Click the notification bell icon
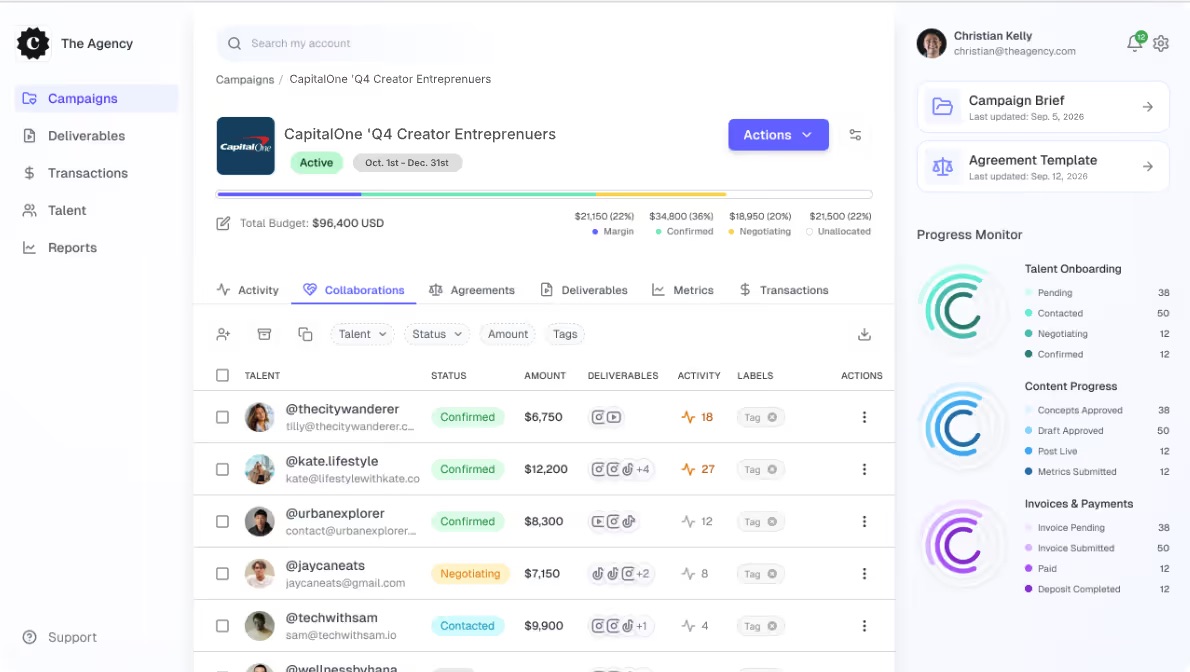 tap(1135, 43)
